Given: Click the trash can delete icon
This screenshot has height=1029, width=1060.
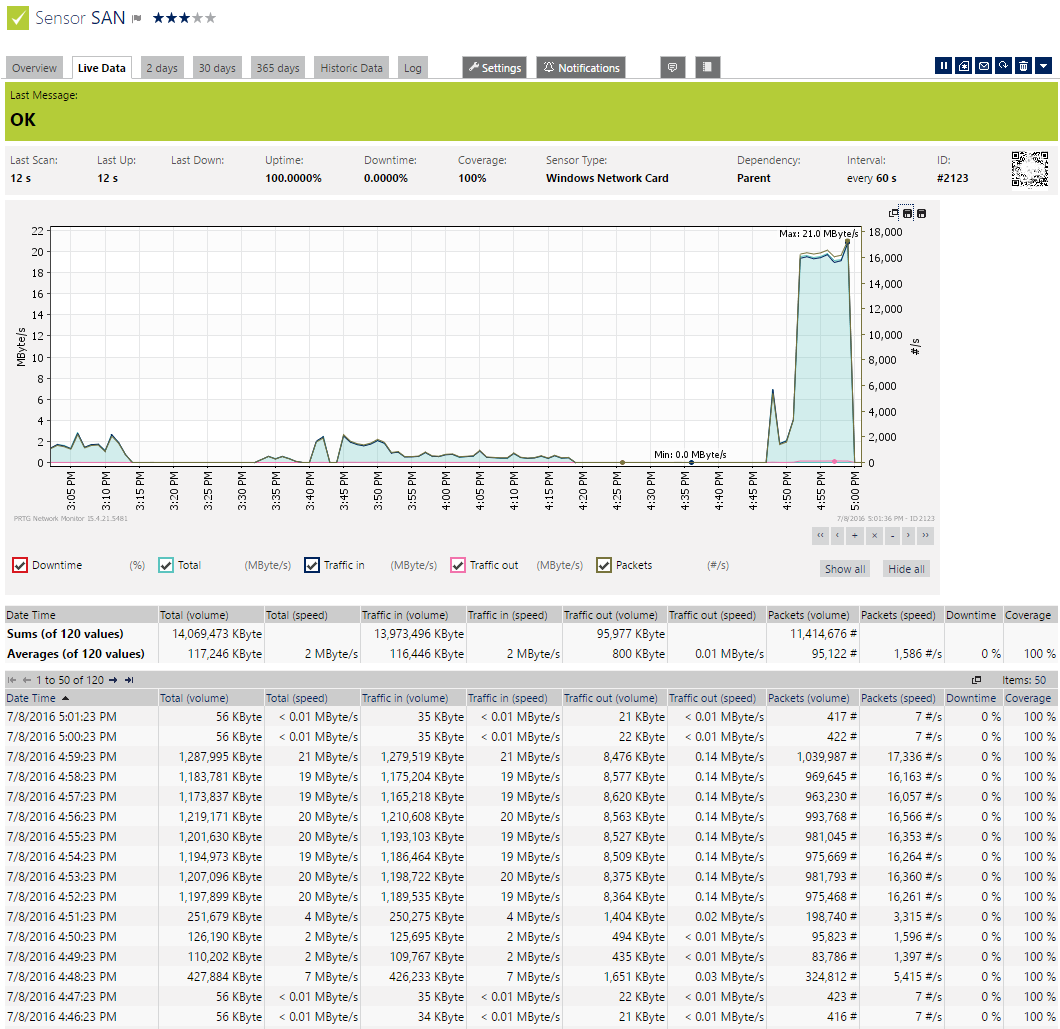Looking at the screenshot, I should point(1023,66).
